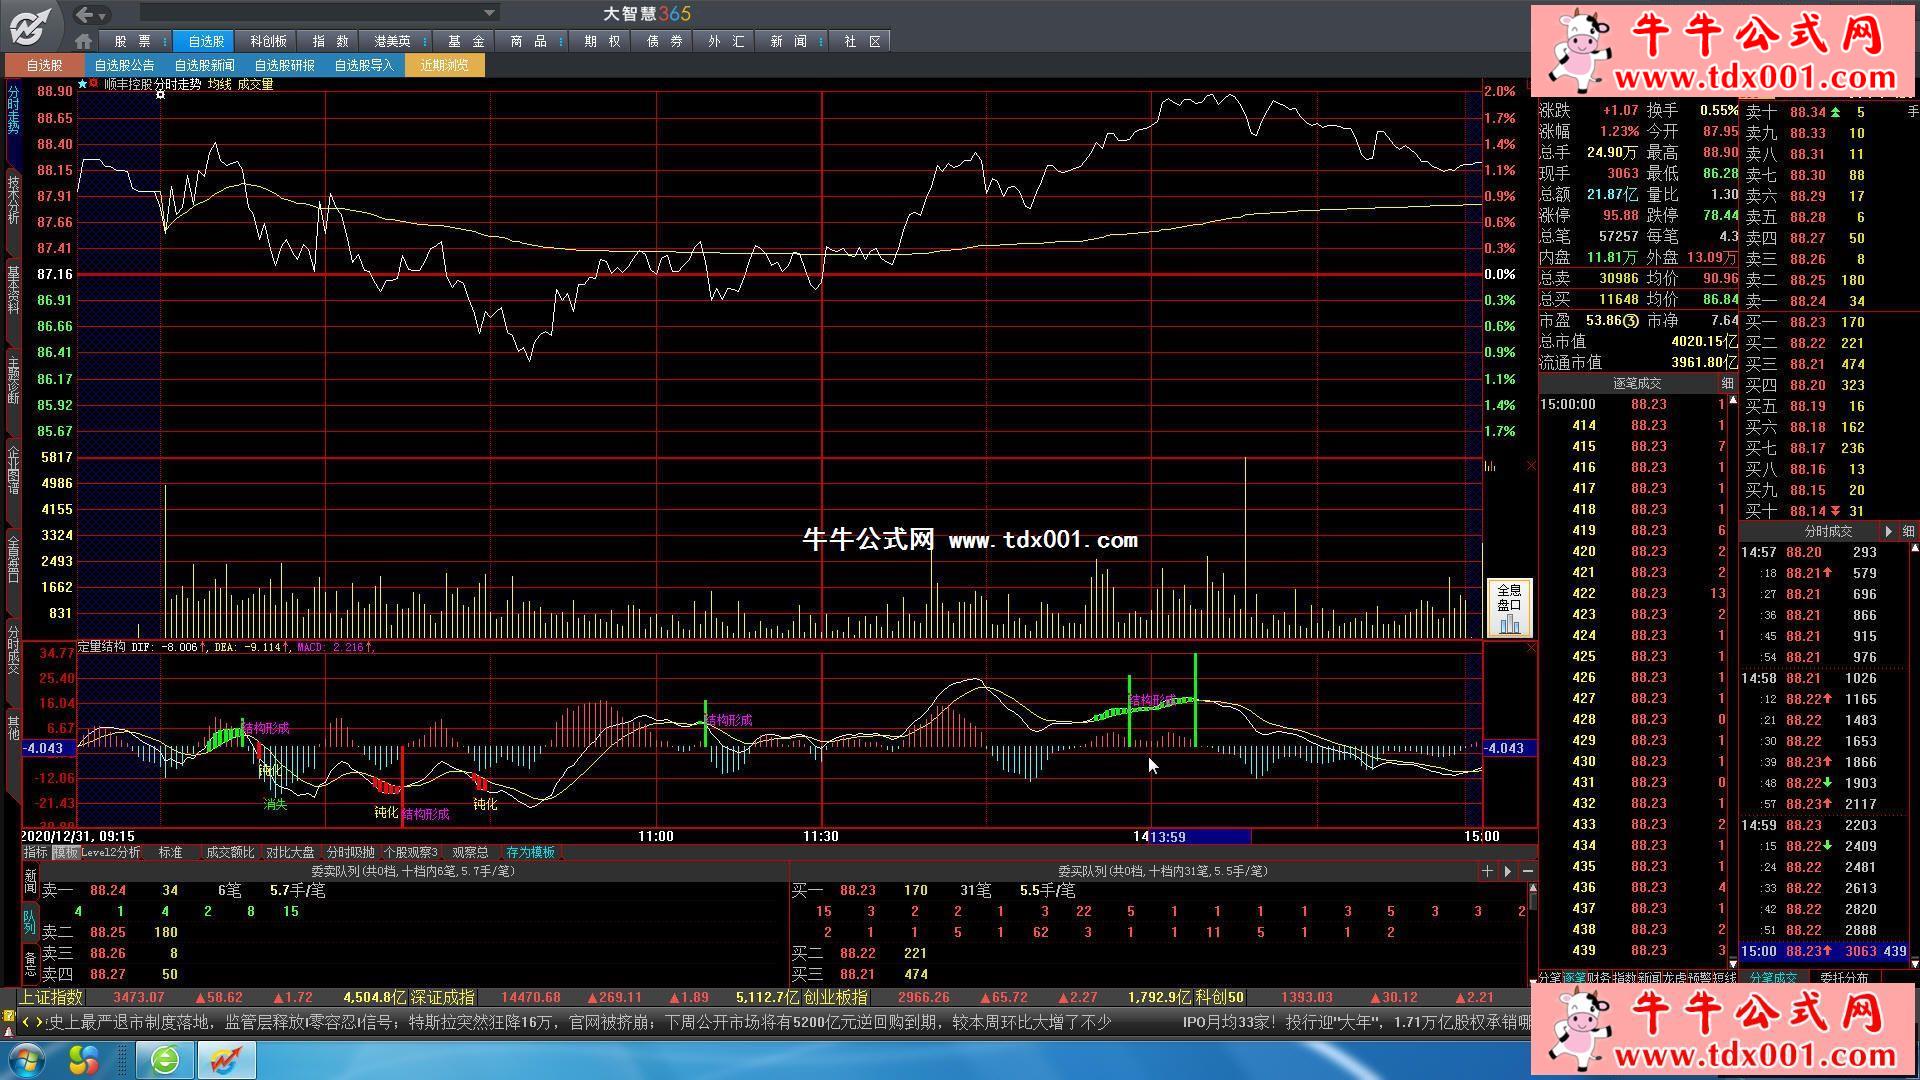Open the 新闻 side tab in the bottom panel
The width and height of the screenshot is (1920, 1080).
coord(30,881)
